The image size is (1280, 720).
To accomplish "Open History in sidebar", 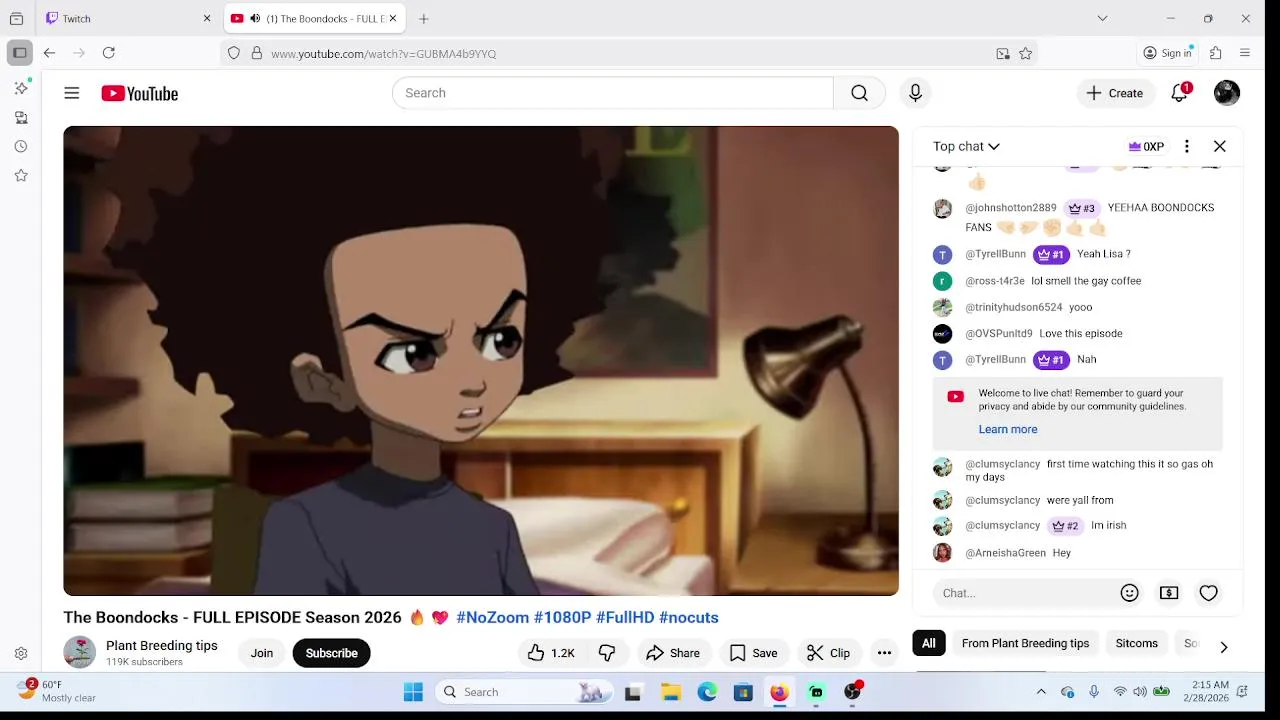I will (21, 146).
